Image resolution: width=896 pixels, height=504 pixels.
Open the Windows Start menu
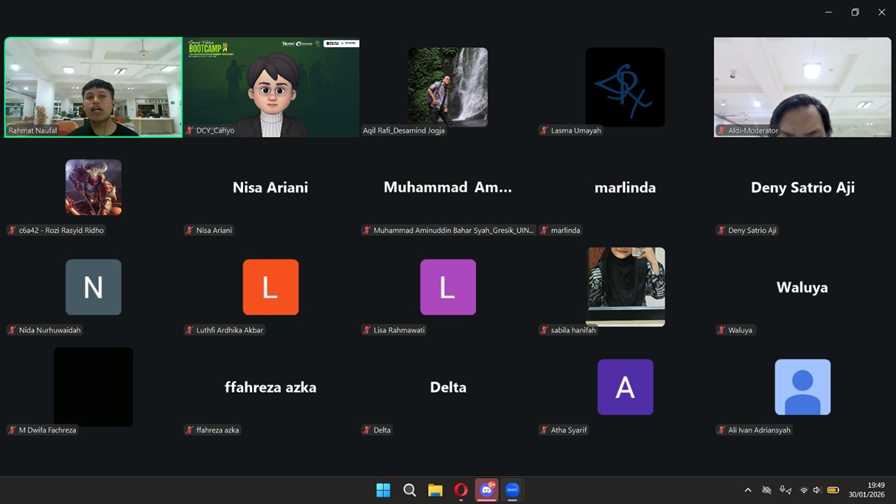point(383,490)
